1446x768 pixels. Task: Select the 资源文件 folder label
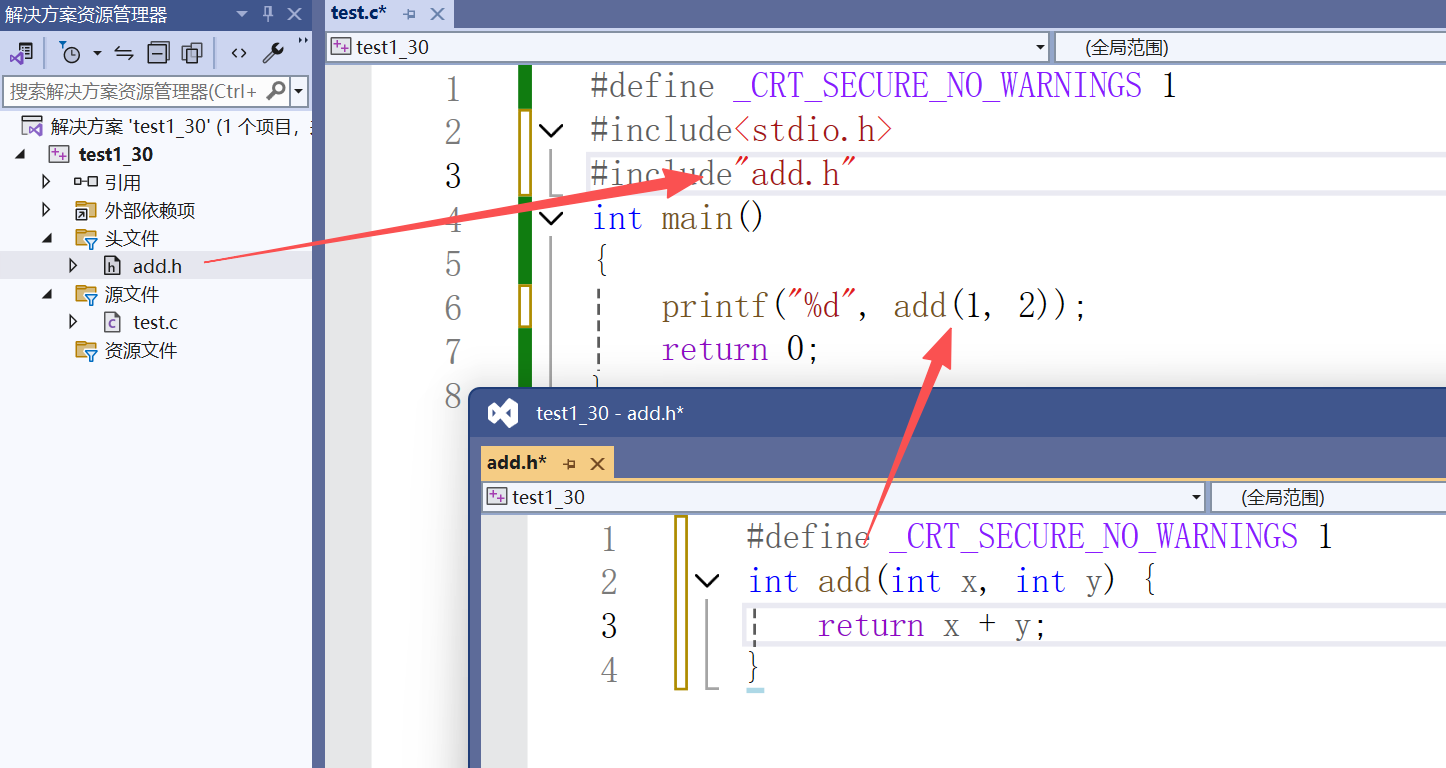[141, 350]
